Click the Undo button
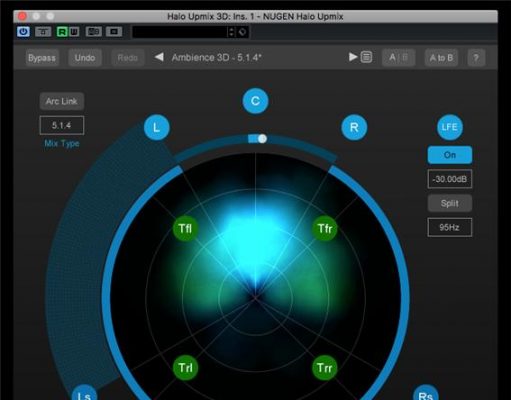The width and height of the screenshot is (511, 400). click(85, 58)
